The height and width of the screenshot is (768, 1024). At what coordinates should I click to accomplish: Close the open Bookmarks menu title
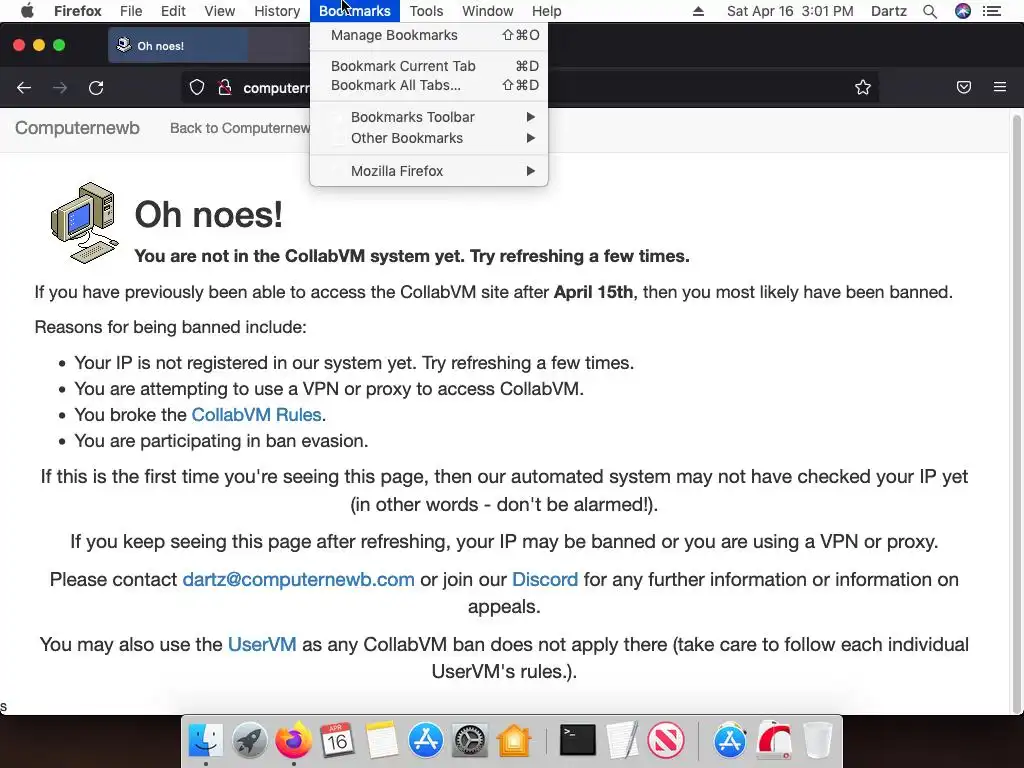point(355,11)
